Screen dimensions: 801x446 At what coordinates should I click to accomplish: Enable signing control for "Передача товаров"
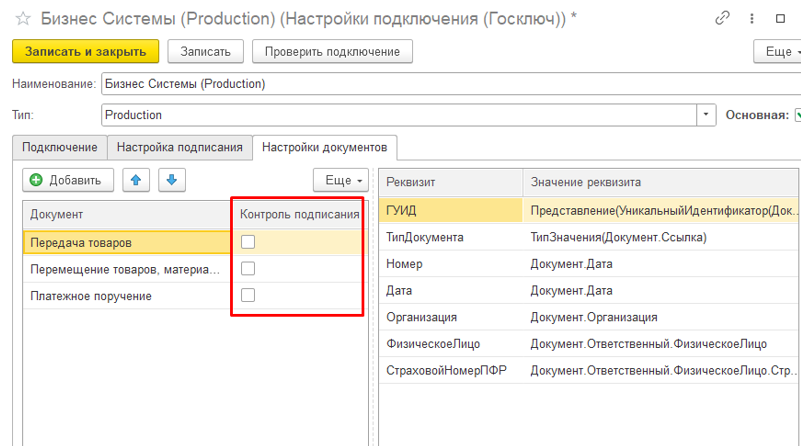click(x=248, y=242)
